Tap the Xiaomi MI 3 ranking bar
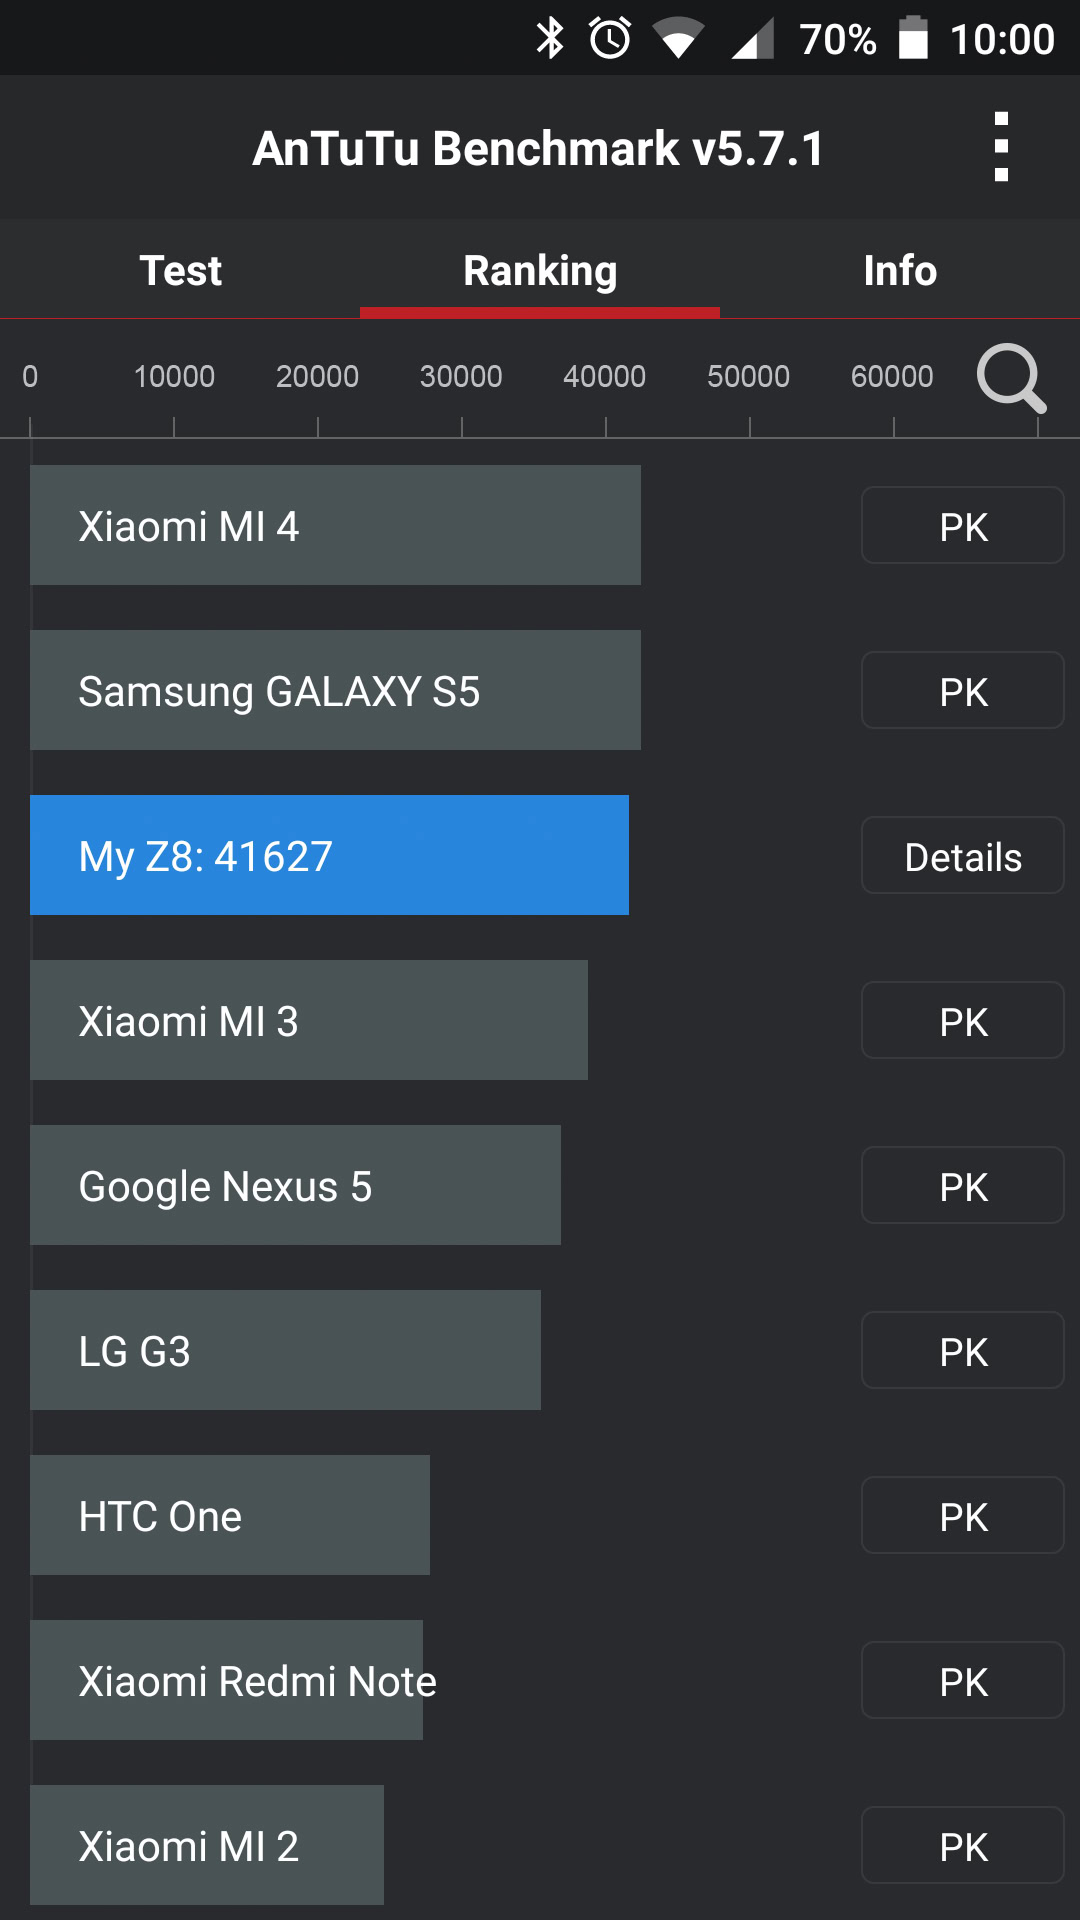The width and height of the screenshot is (1080, 1920). (x=308, y=1020)
